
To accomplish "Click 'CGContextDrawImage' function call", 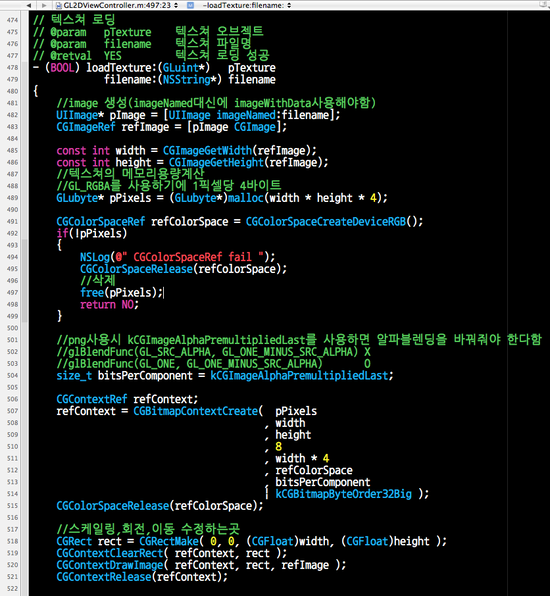I will (109, 565).
